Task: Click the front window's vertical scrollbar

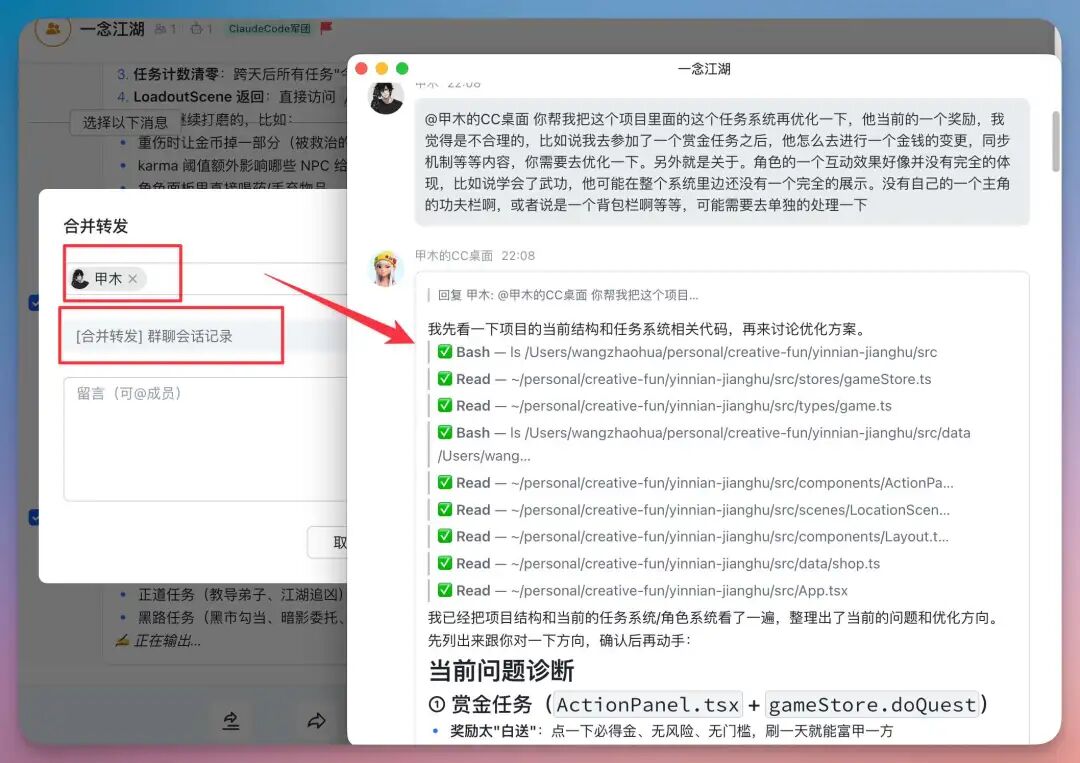Action: click(x=1055, y=141)
